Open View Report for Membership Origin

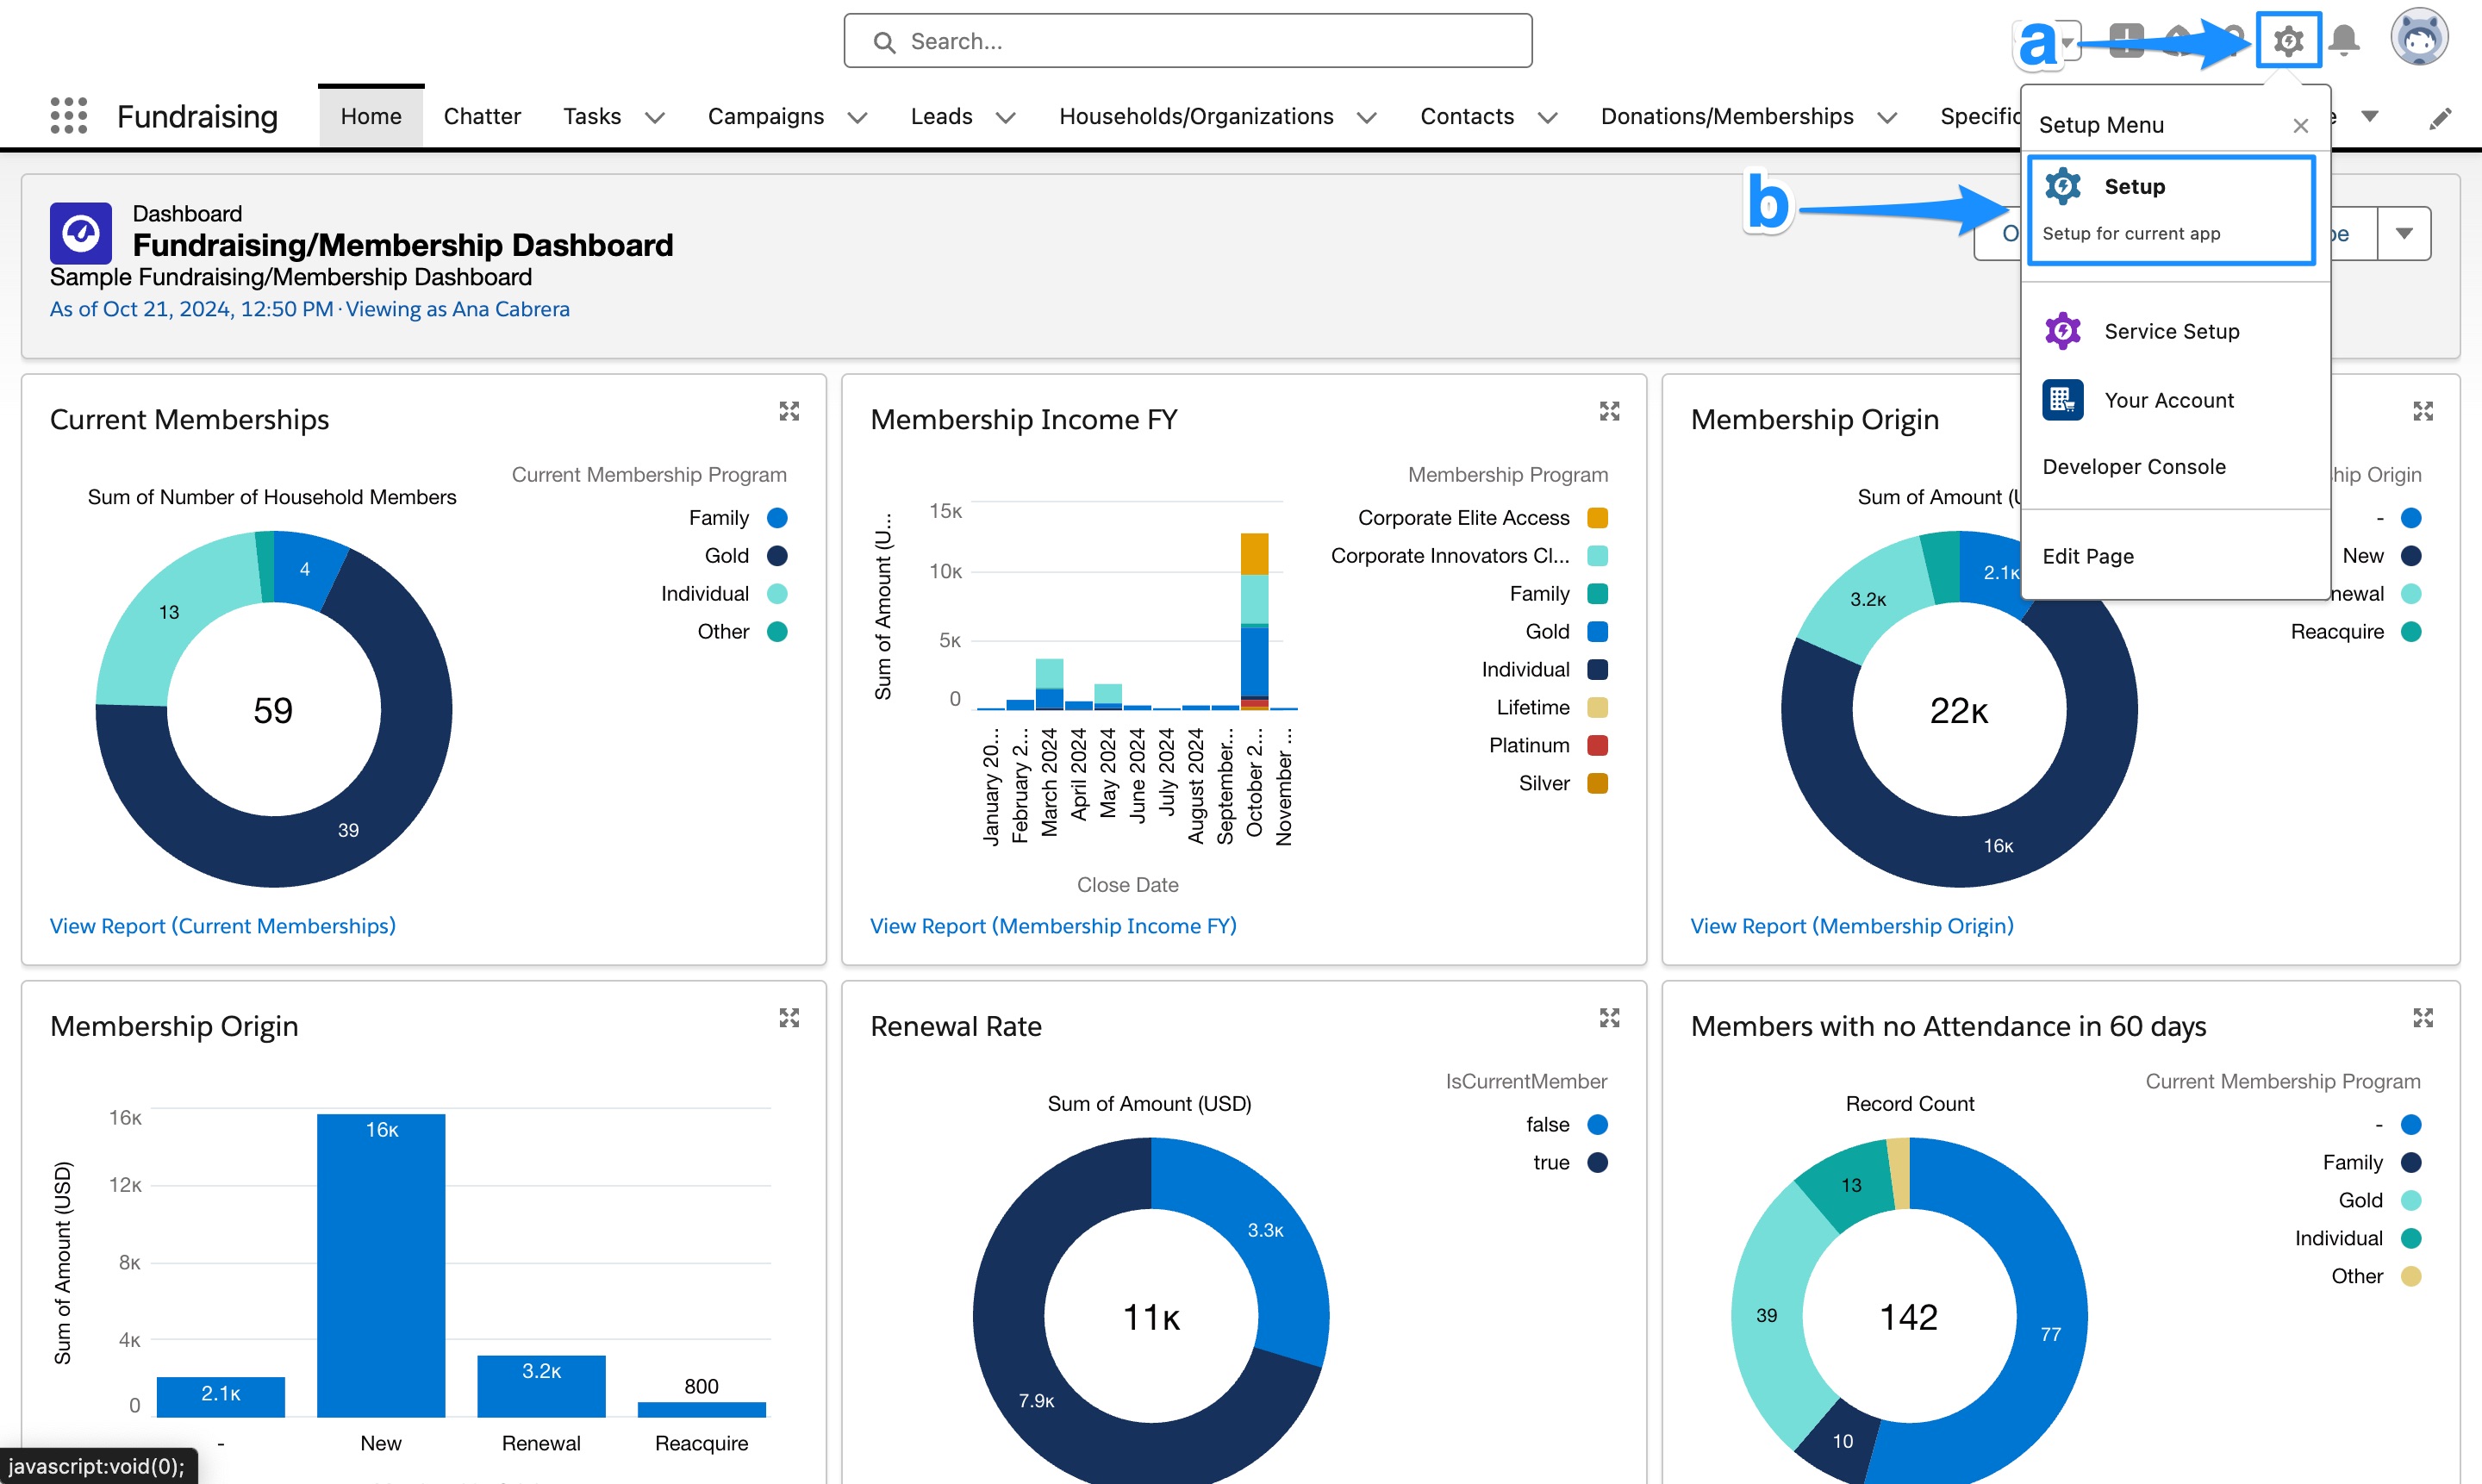(1851, 926)
